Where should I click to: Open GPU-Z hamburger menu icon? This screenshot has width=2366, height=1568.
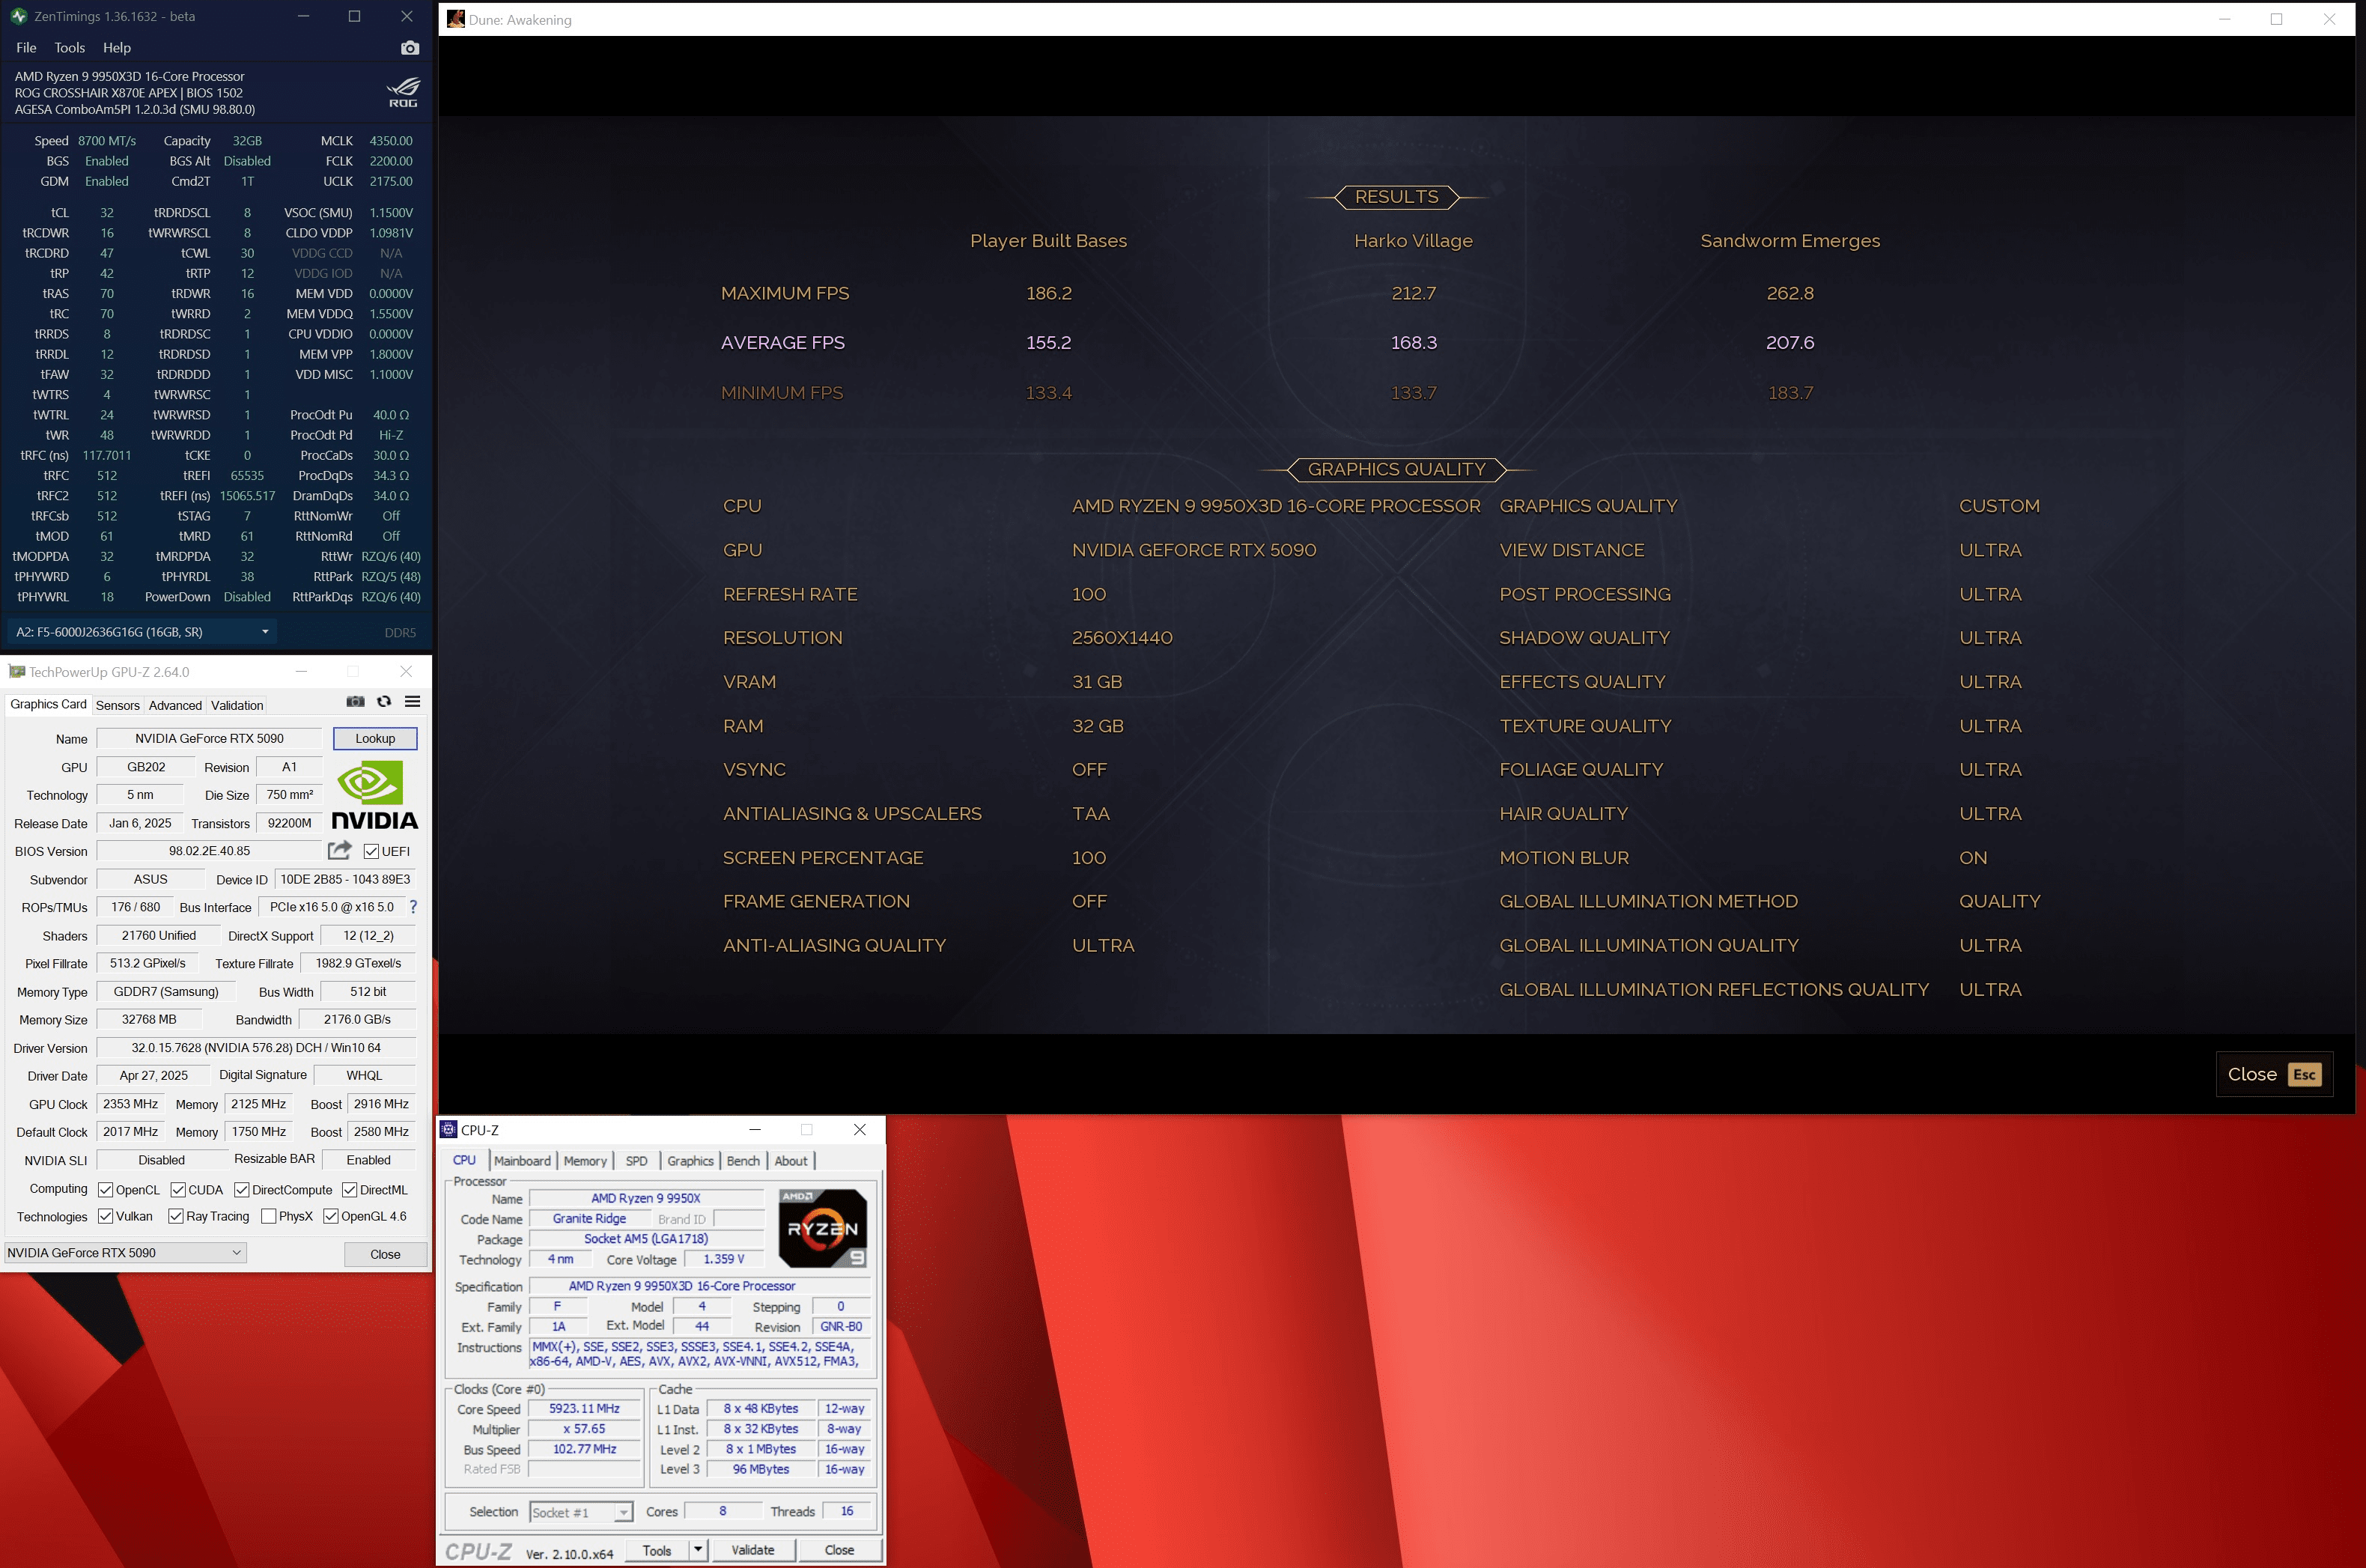tap(412, 702)
